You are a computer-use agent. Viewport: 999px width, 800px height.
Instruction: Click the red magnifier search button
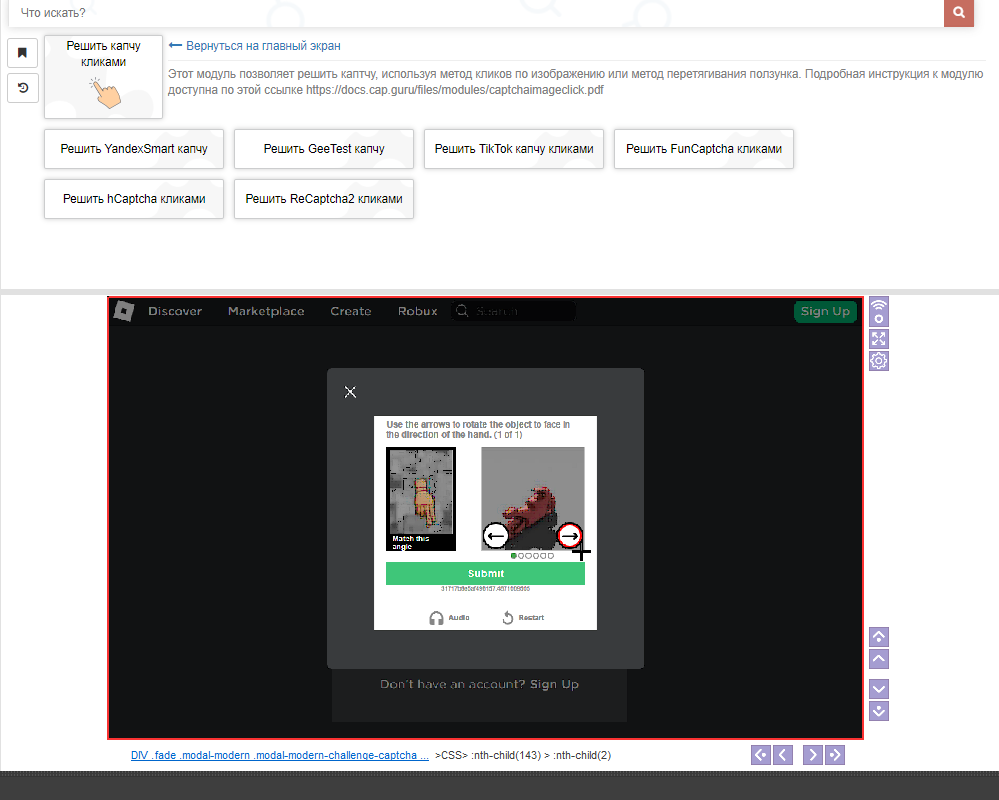pyautogui.click(x=958, y=13)
